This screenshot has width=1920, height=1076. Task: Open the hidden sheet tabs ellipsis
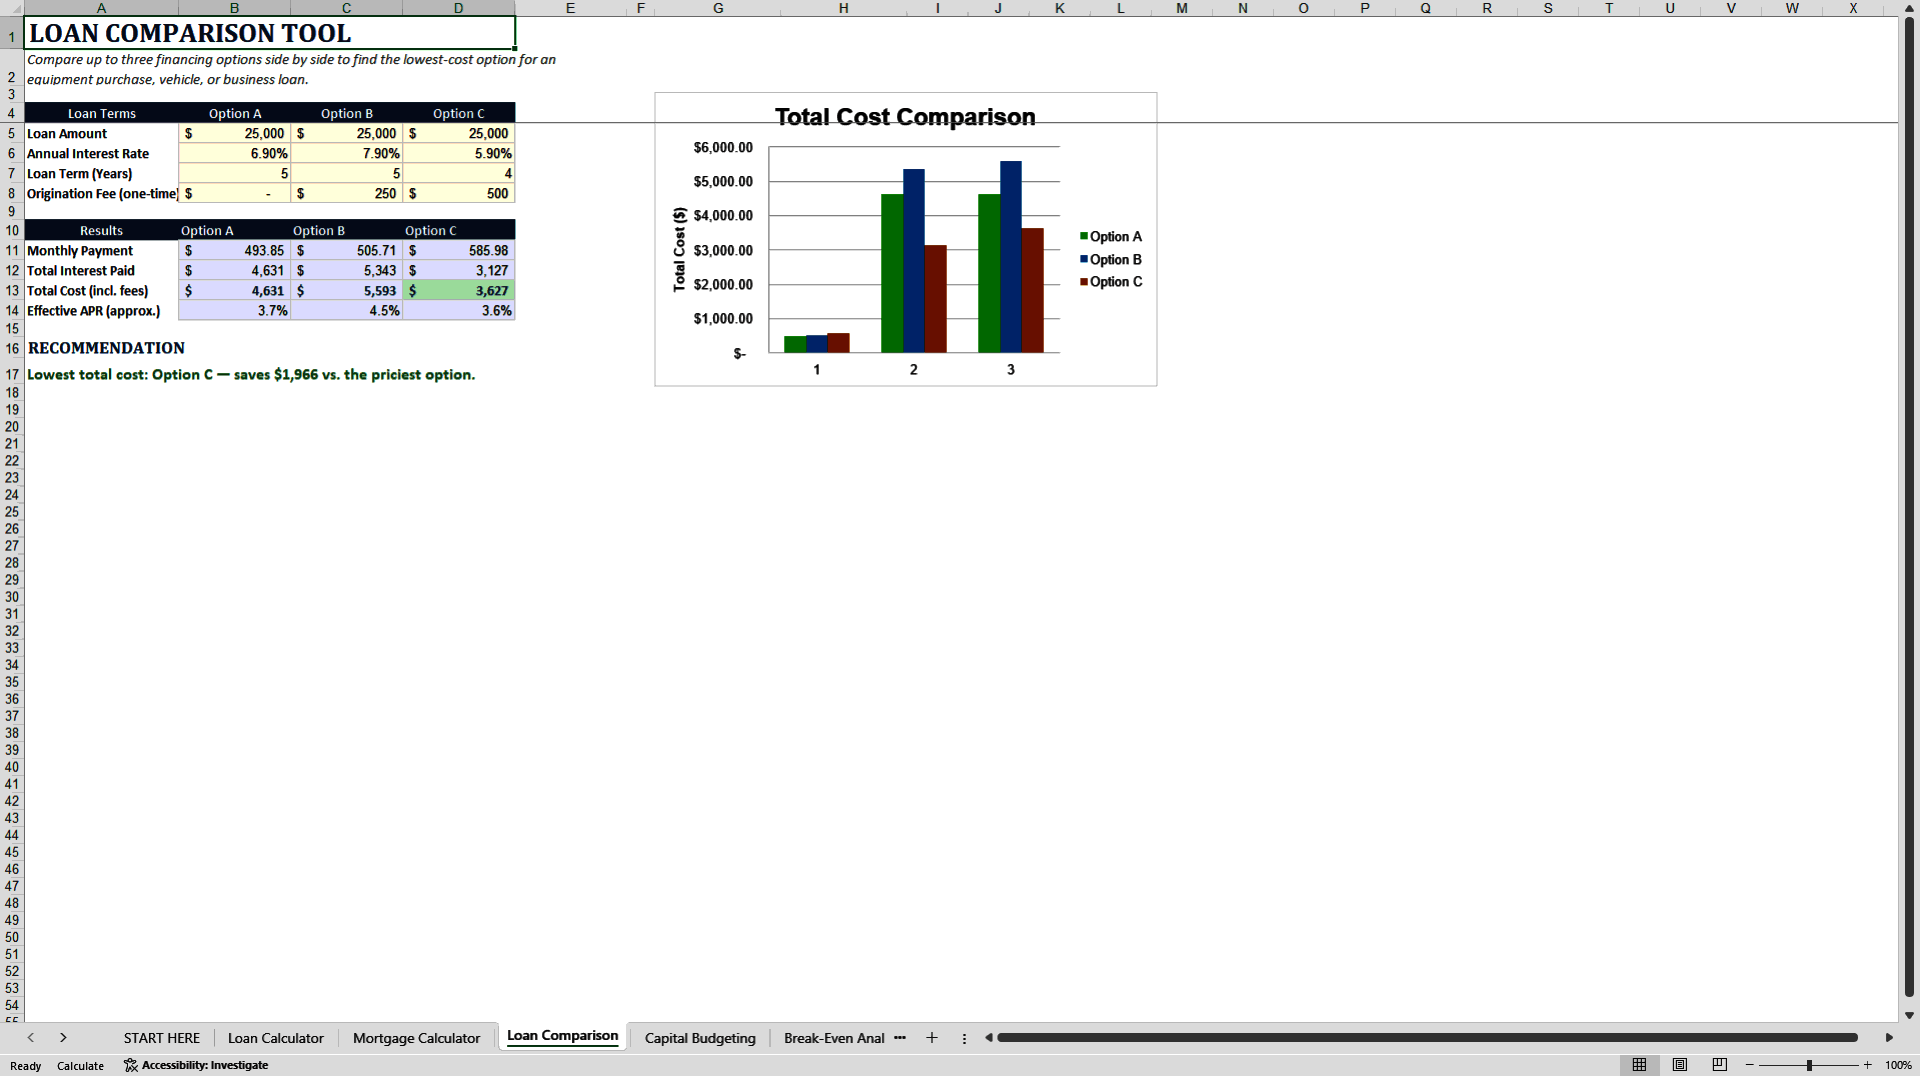point(900,1038)
